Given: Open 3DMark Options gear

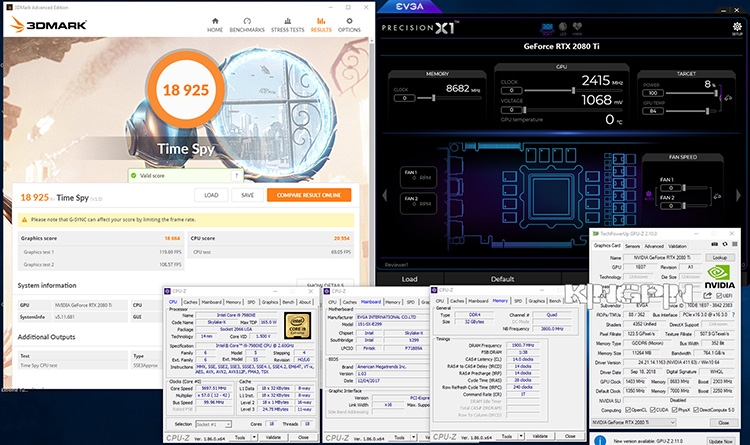Looking at the screenshot, I should pos(349,23).
